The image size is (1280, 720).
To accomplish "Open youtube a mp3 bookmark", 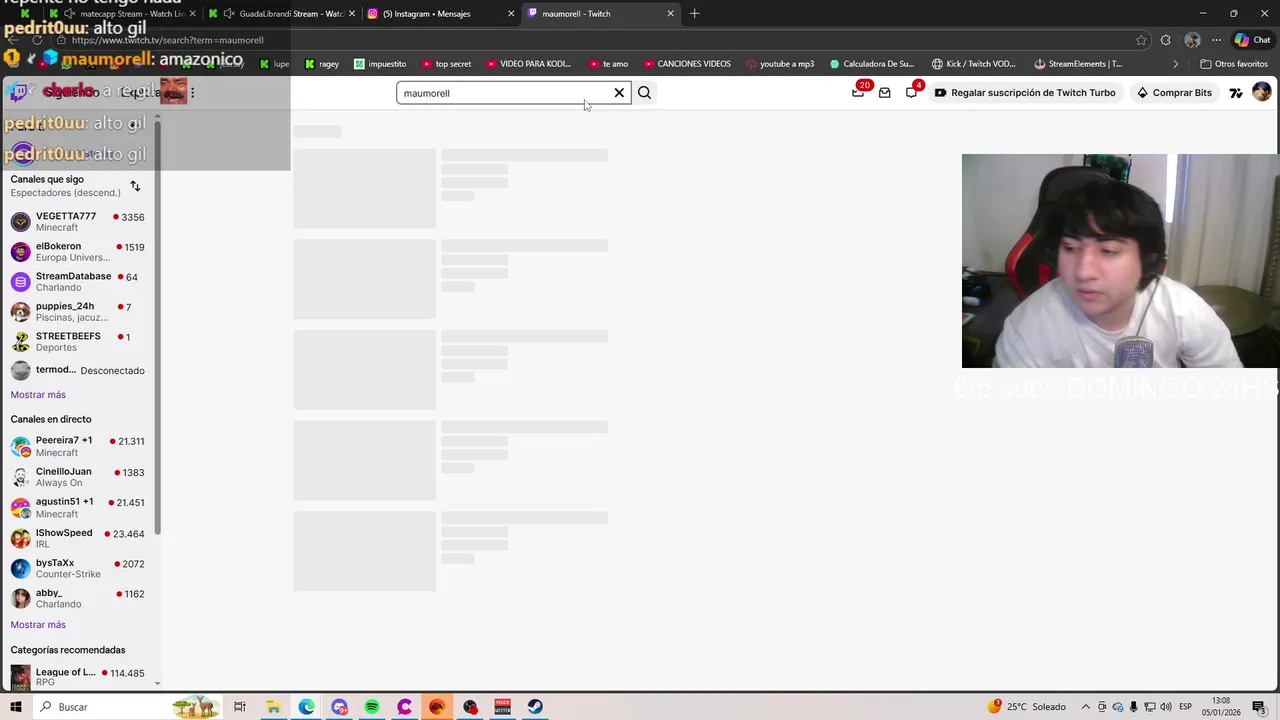I will (780, 64).
